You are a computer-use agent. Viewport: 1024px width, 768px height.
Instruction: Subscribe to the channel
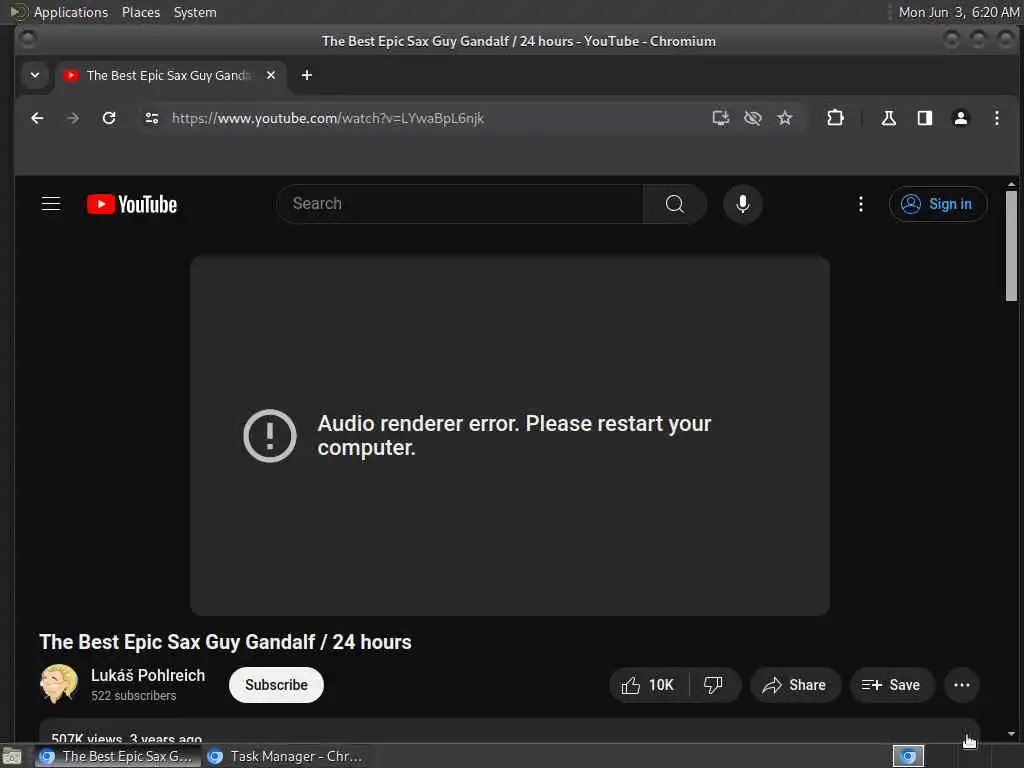pos(276,685)
